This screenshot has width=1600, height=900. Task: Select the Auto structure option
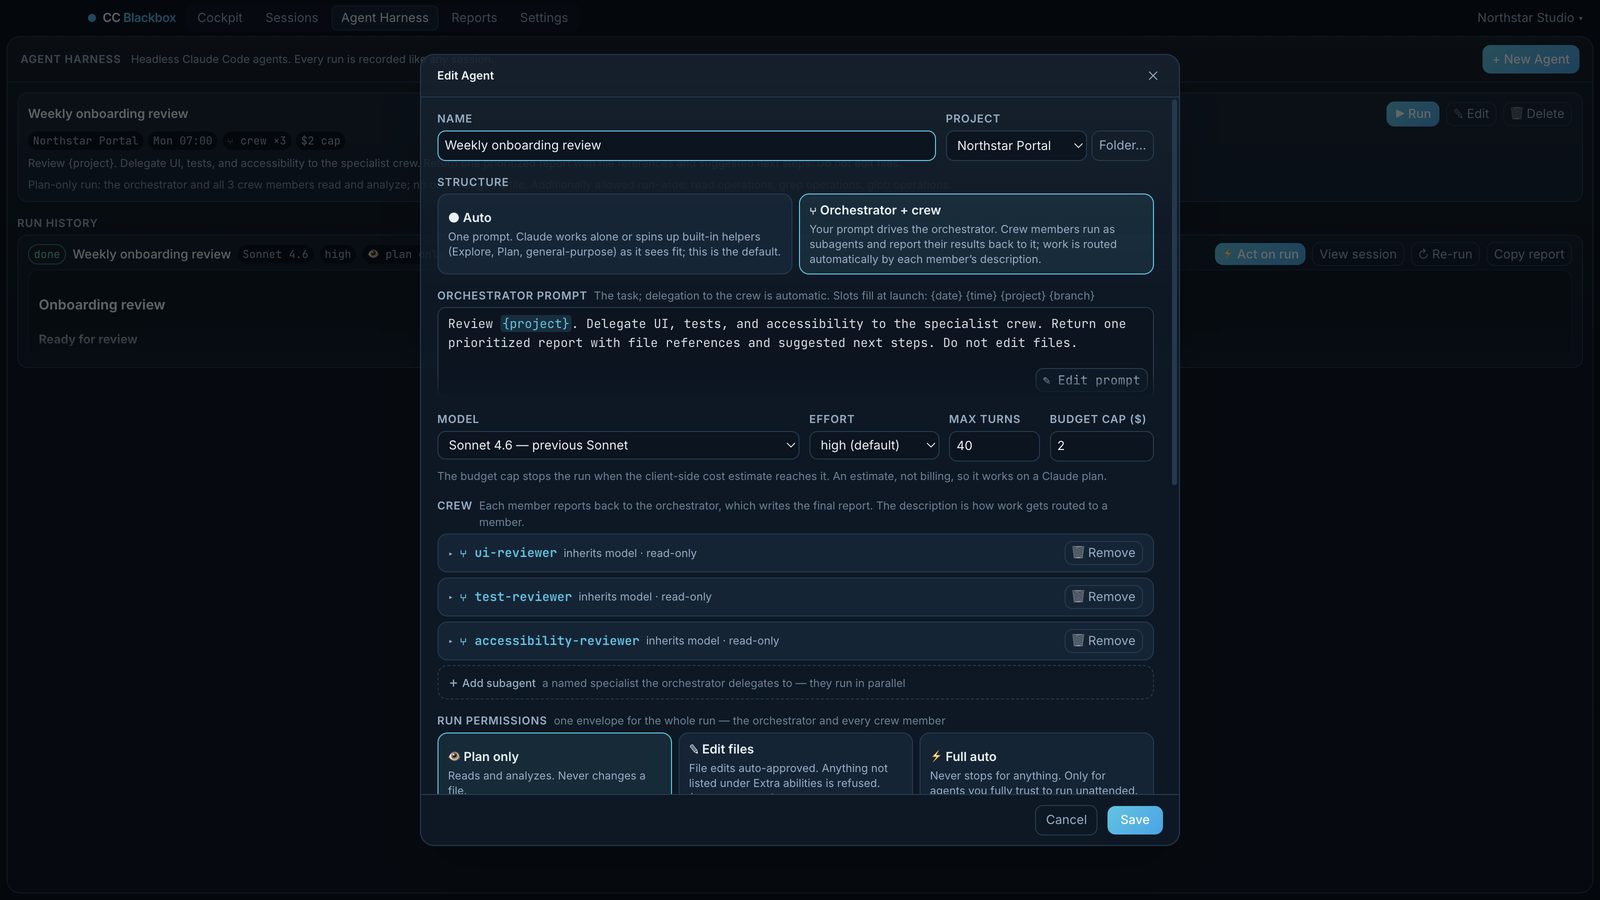[615, 234]
